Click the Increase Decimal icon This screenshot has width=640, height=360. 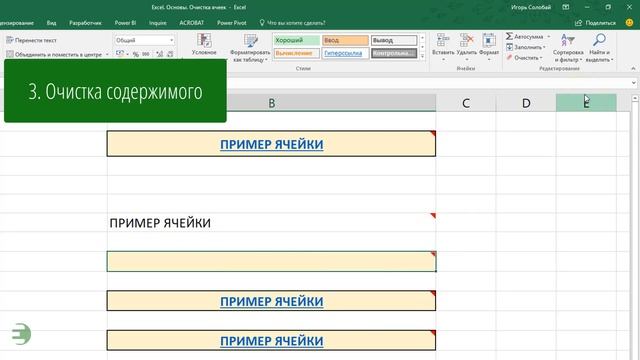click(x=160, y=54)
